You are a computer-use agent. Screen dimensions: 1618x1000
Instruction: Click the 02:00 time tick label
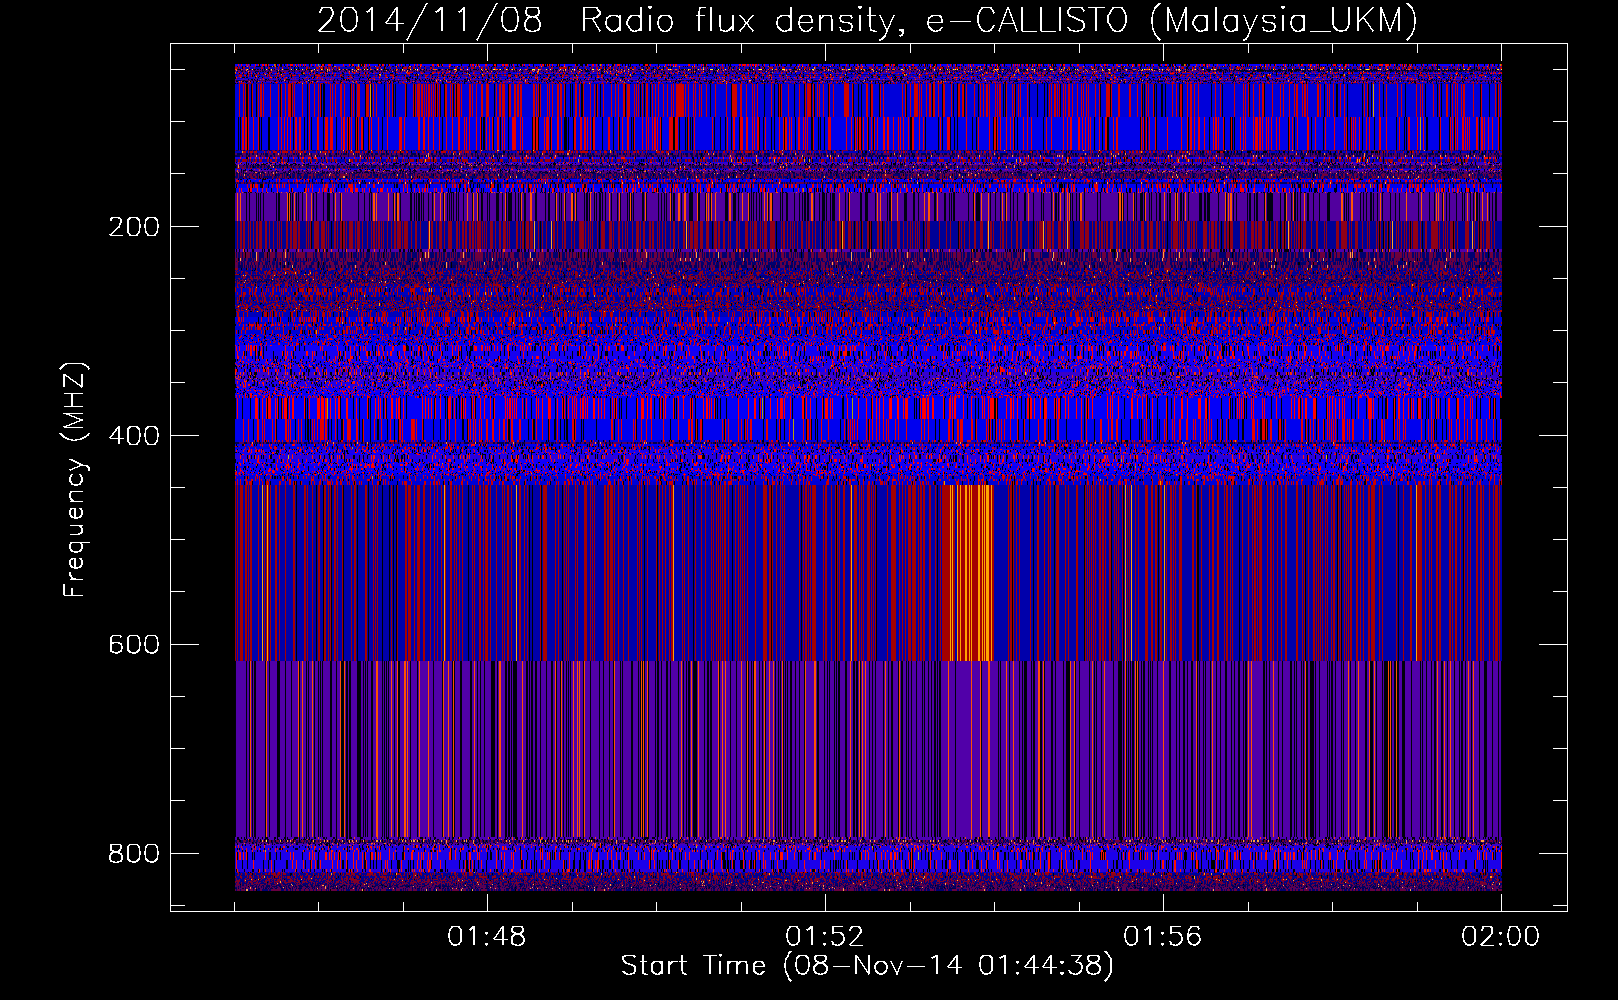pyautogui.click(x=1501, y=937)
